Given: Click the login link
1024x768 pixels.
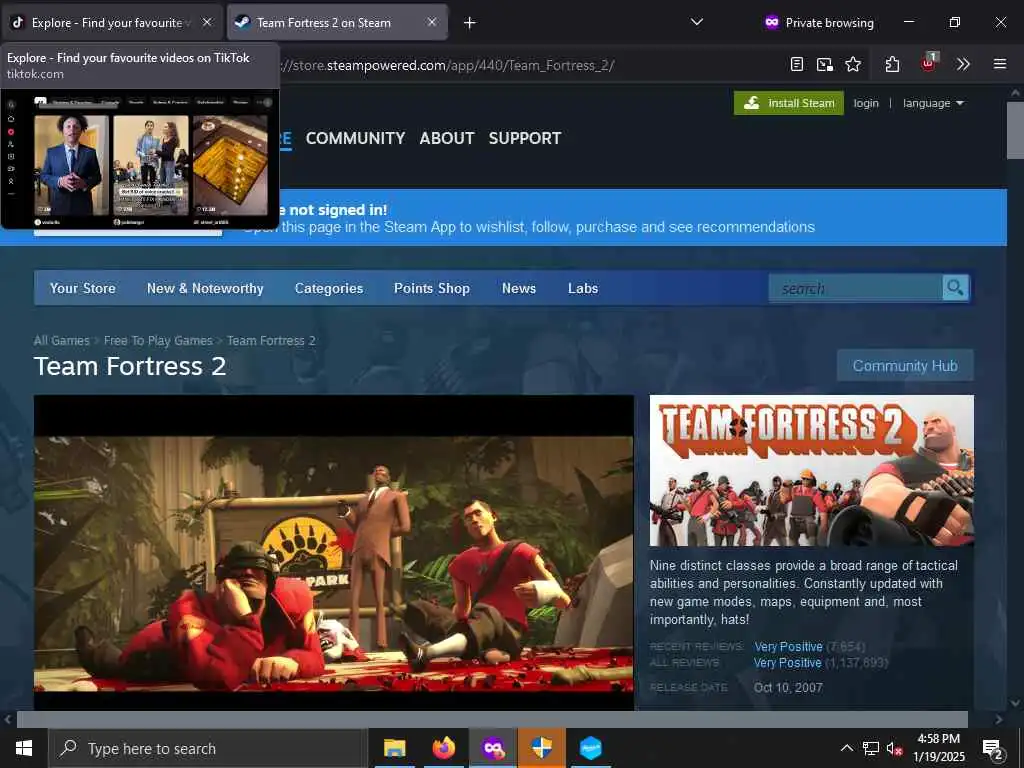Looking at the screenshot, I should click(866, 103).
